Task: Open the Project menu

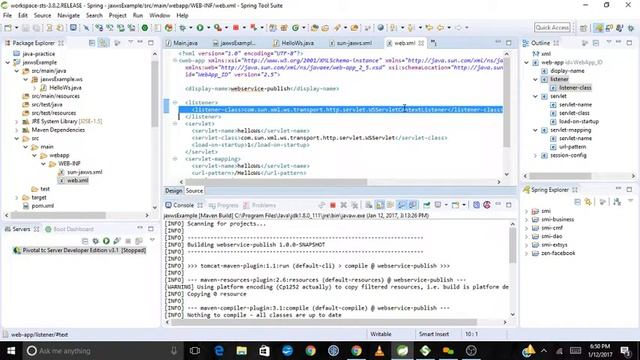Action: [118, 16]
